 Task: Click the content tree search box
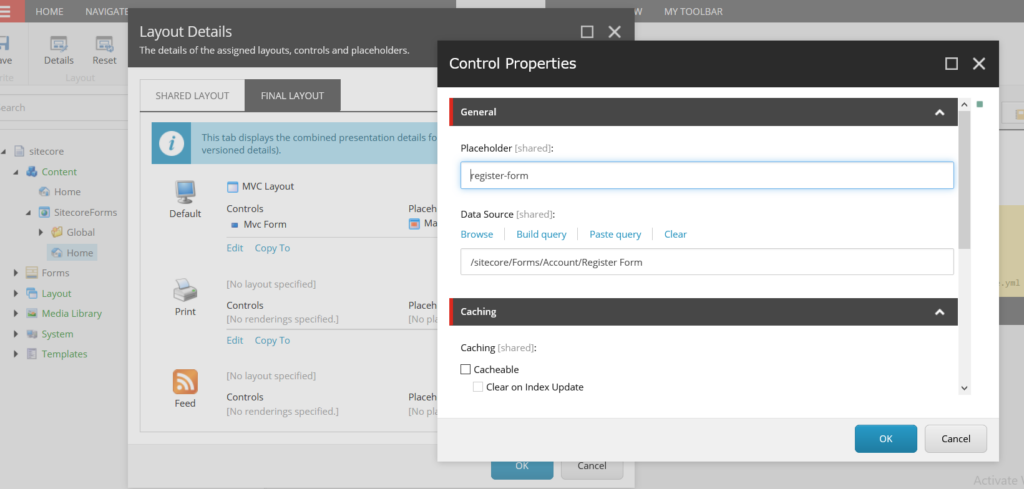pyautogui.click(x=62, y=108)
